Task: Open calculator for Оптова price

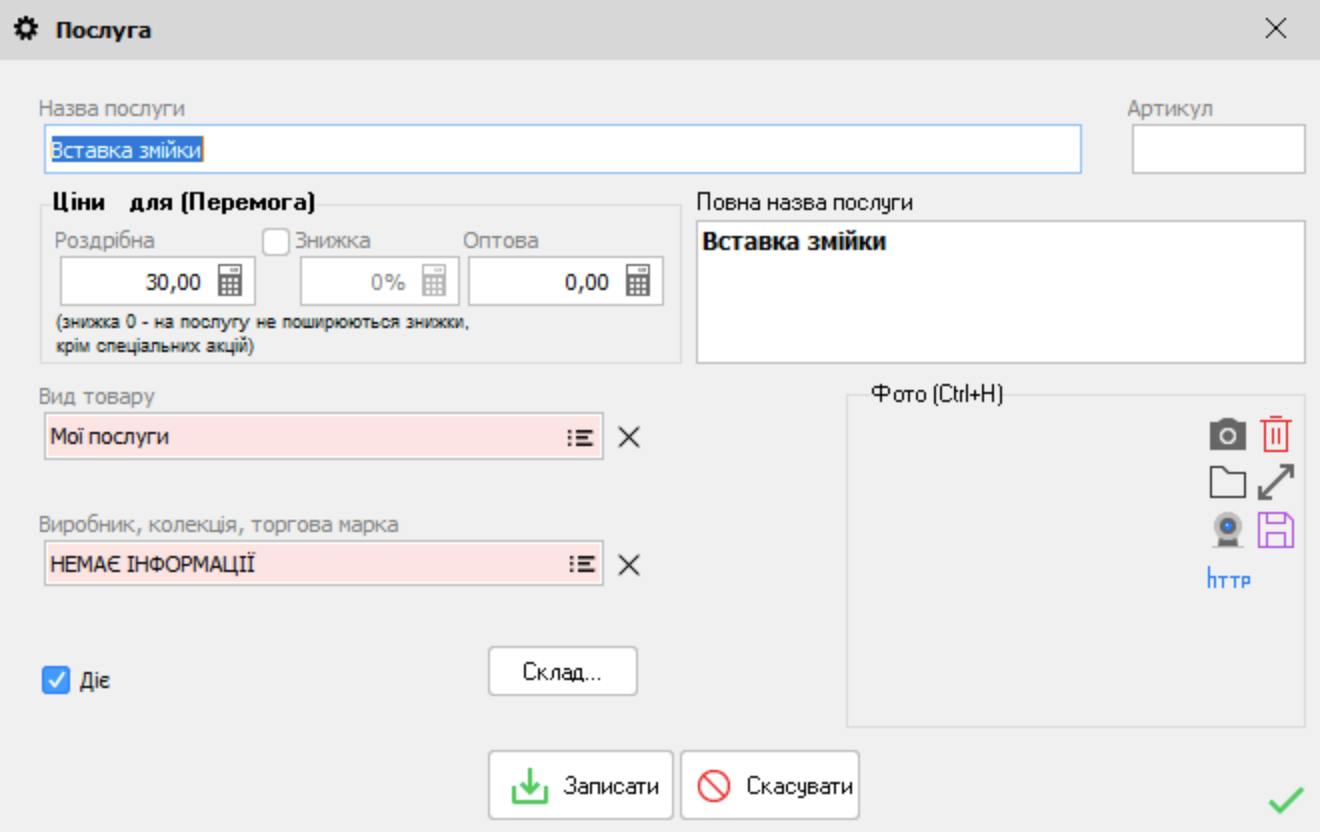Action: click(x=638, y=282)
